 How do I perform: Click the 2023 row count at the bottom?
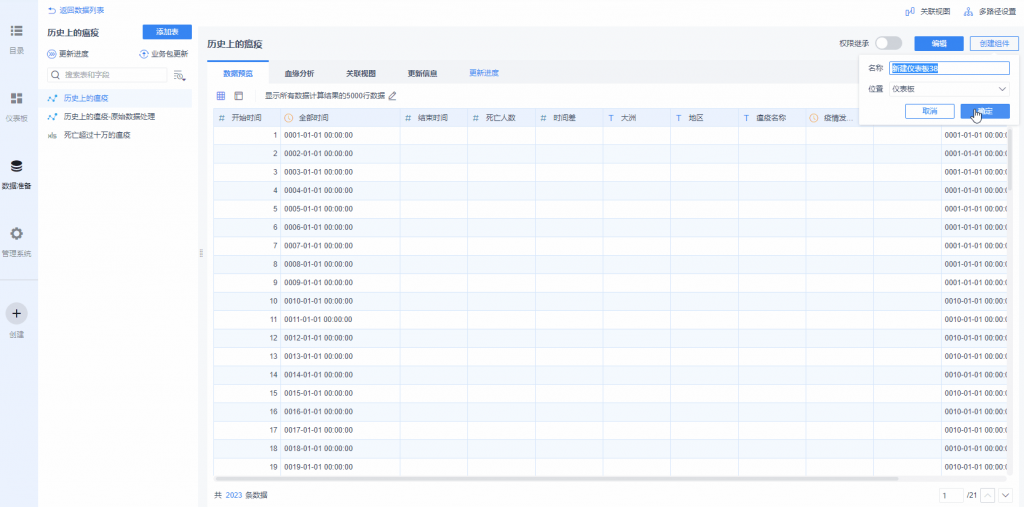click(x=233, y=495)
